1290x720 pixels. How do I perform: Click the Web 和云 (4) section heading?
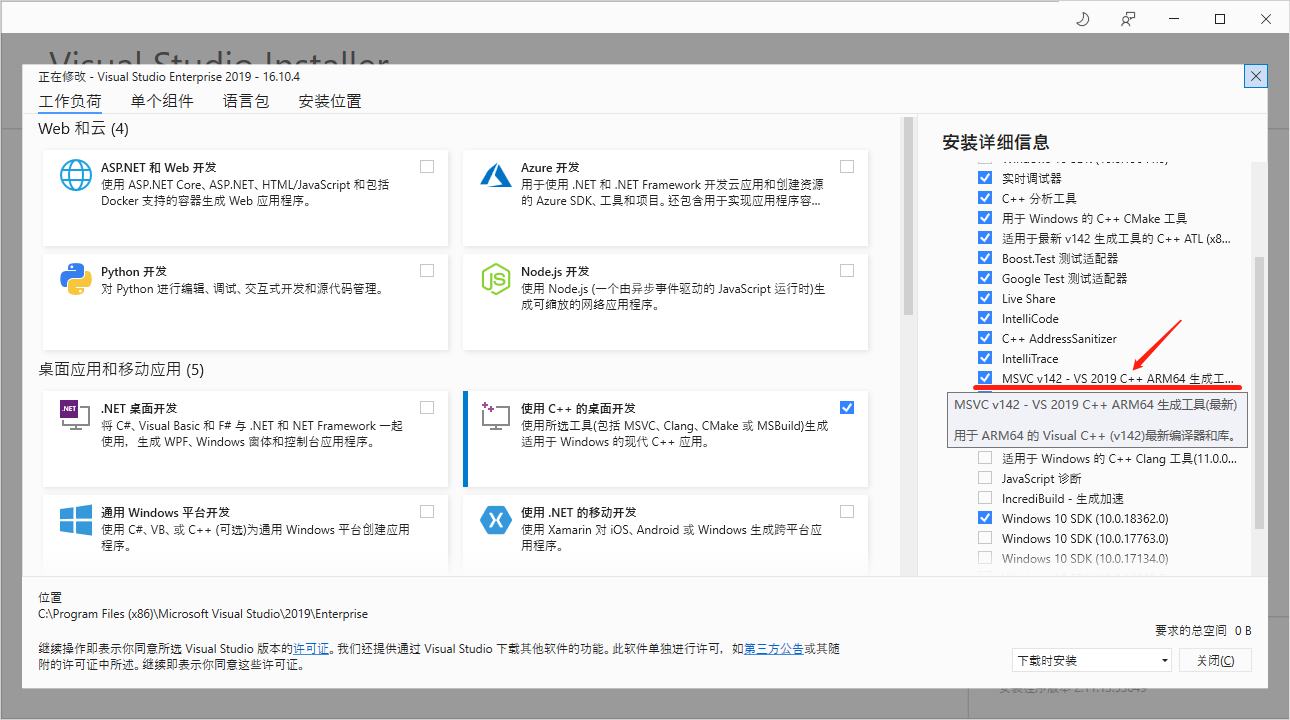[x=84, y=129]
